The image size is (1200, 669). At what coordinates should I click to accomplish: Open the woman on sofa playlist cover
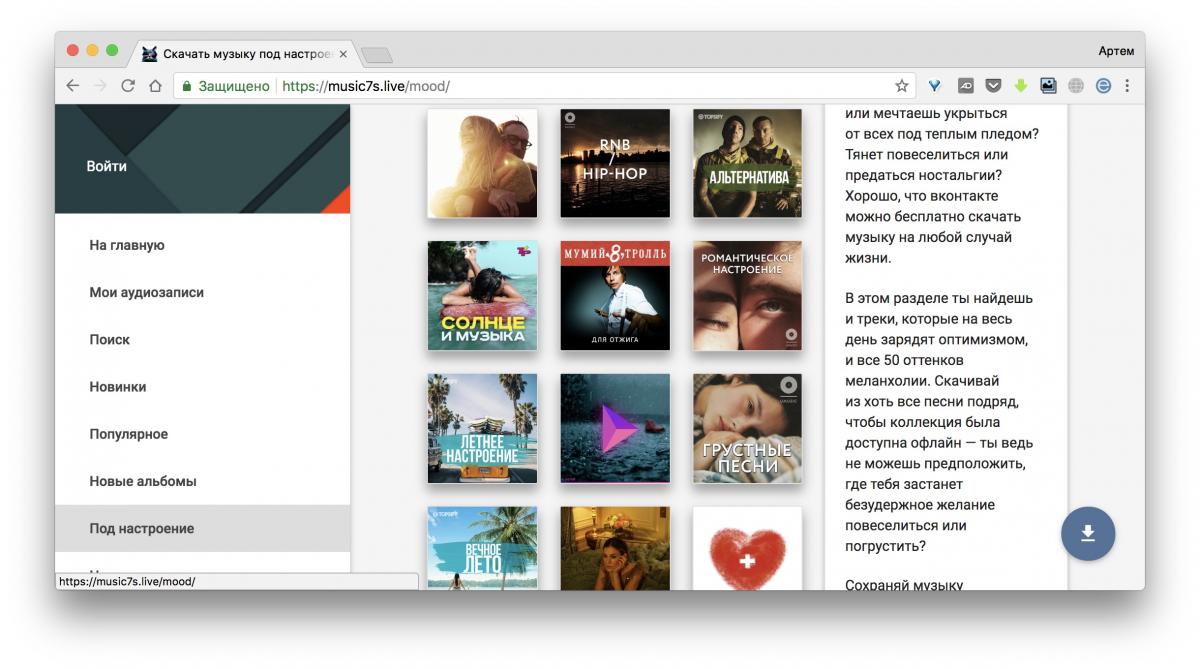[x=615, y=548]
